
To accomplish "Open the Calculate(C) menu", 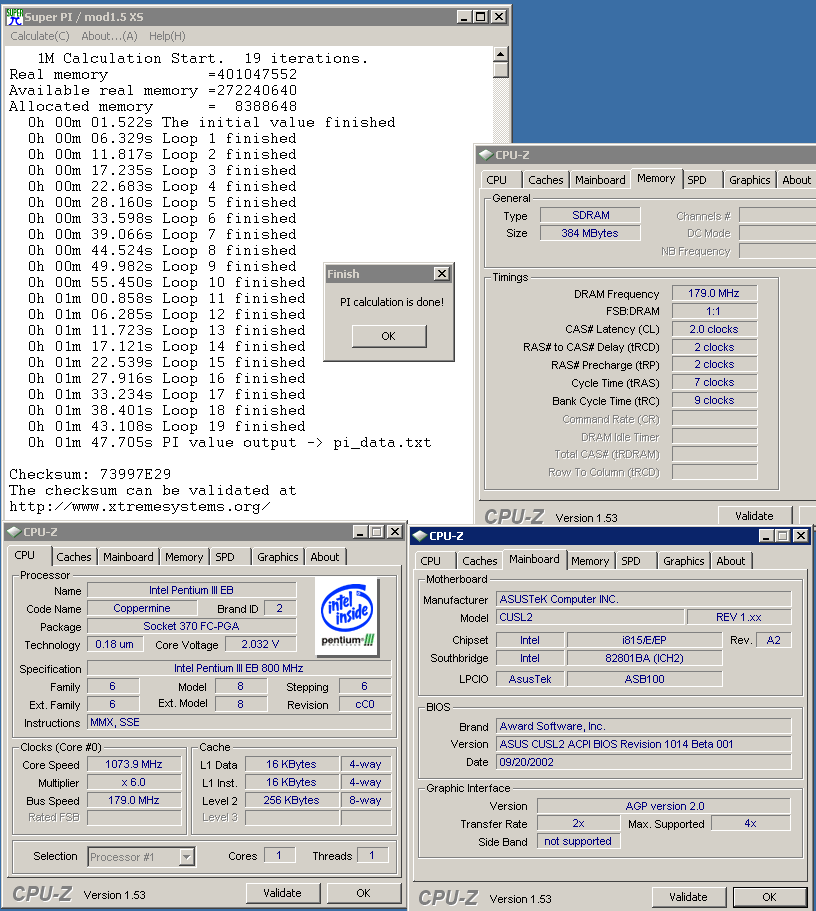I will [40, 36].
